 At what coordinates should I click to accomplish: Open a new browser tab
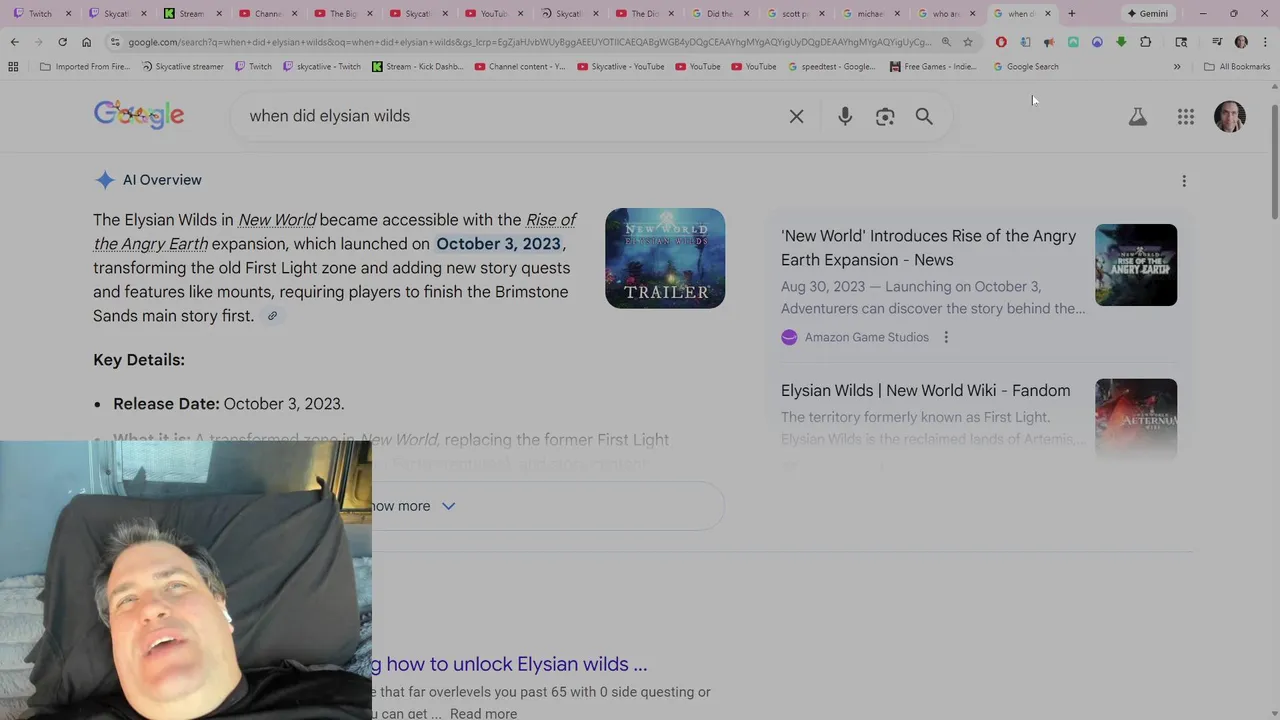[1071, 13]
